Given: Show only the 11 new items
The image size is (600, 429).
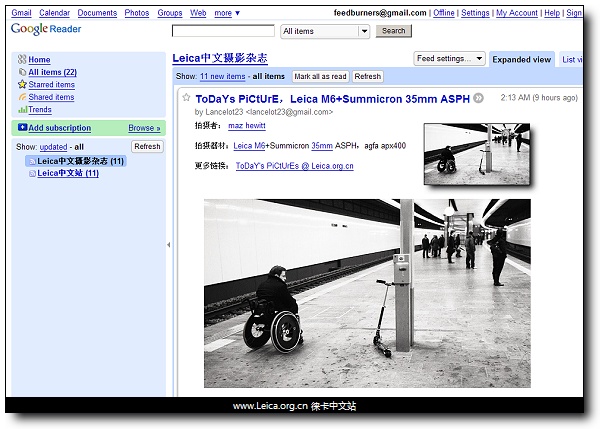Looking at the screenshot, I should (x=222, y=76).
